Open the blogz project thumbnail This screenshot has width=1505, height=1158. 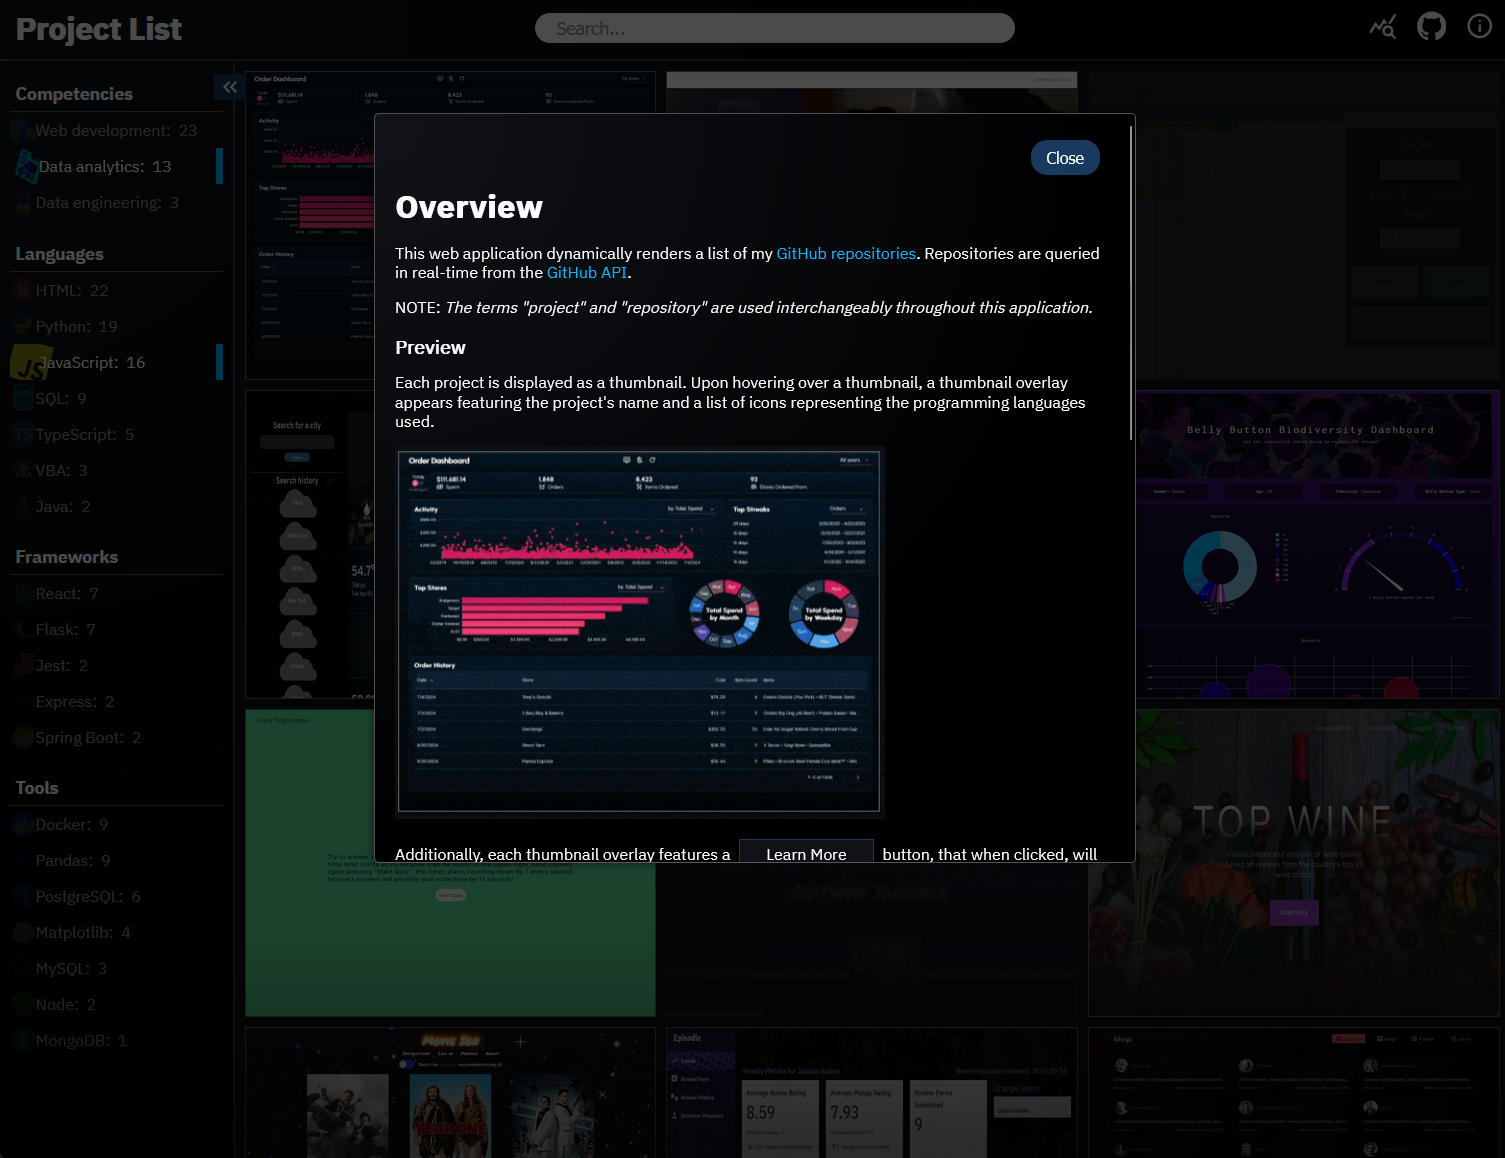pos(1294,1092)
